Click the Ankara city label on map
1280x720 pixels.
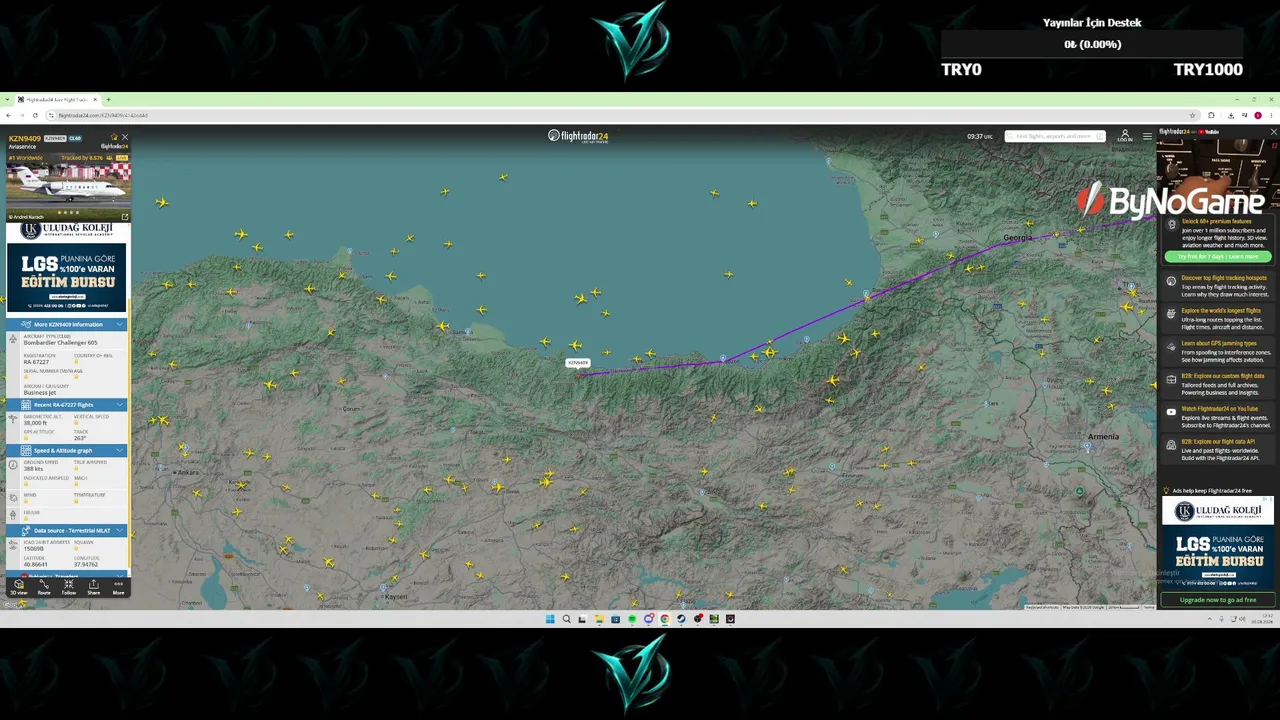point(188,472)
